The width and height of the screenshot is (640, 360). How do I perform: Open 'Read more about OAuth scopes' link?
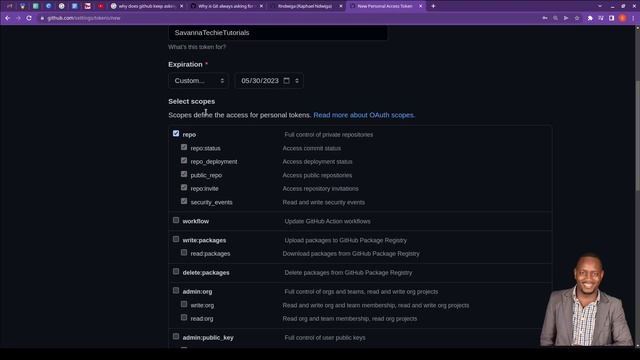click(x=364, y=115)
